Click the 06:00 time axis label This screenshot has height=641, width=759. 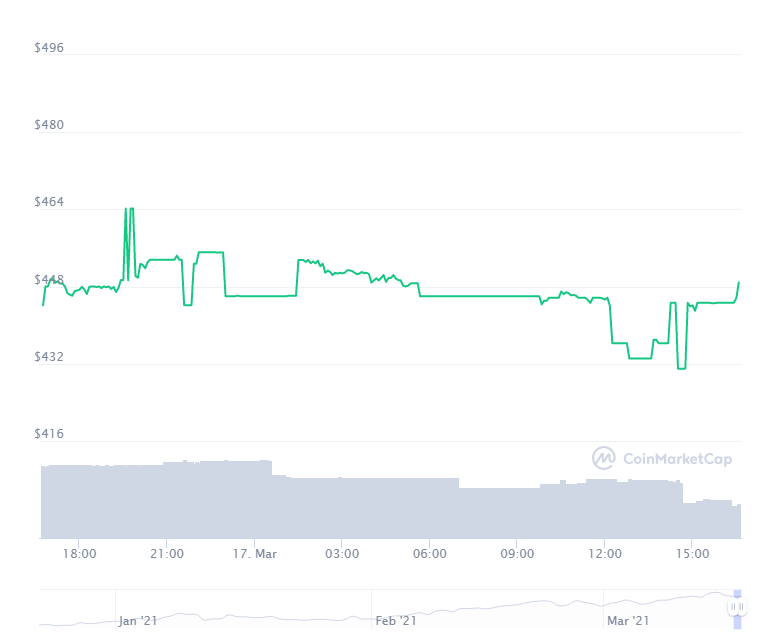430,554
